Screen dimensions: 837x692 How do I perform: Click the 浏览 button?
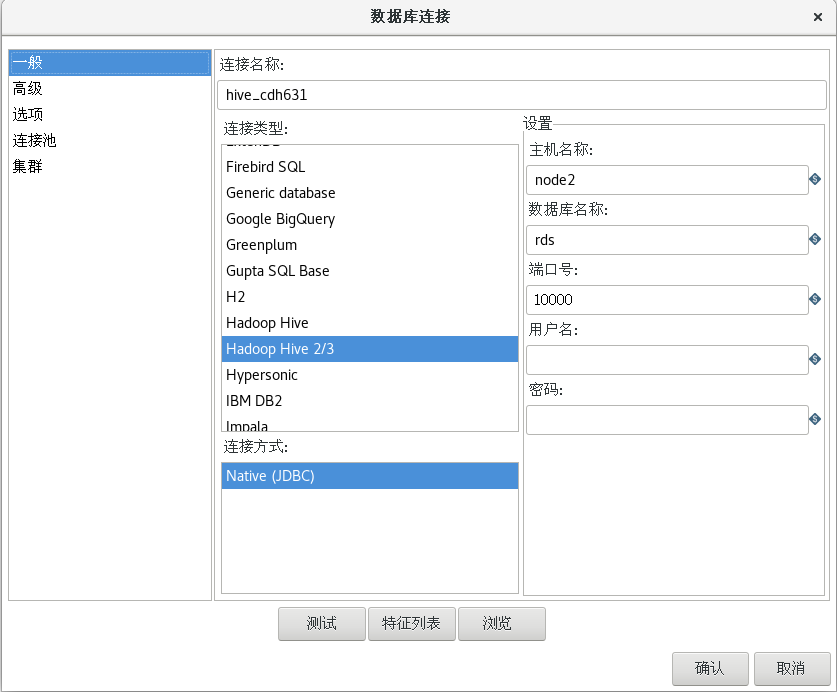[x=502, y=624]
